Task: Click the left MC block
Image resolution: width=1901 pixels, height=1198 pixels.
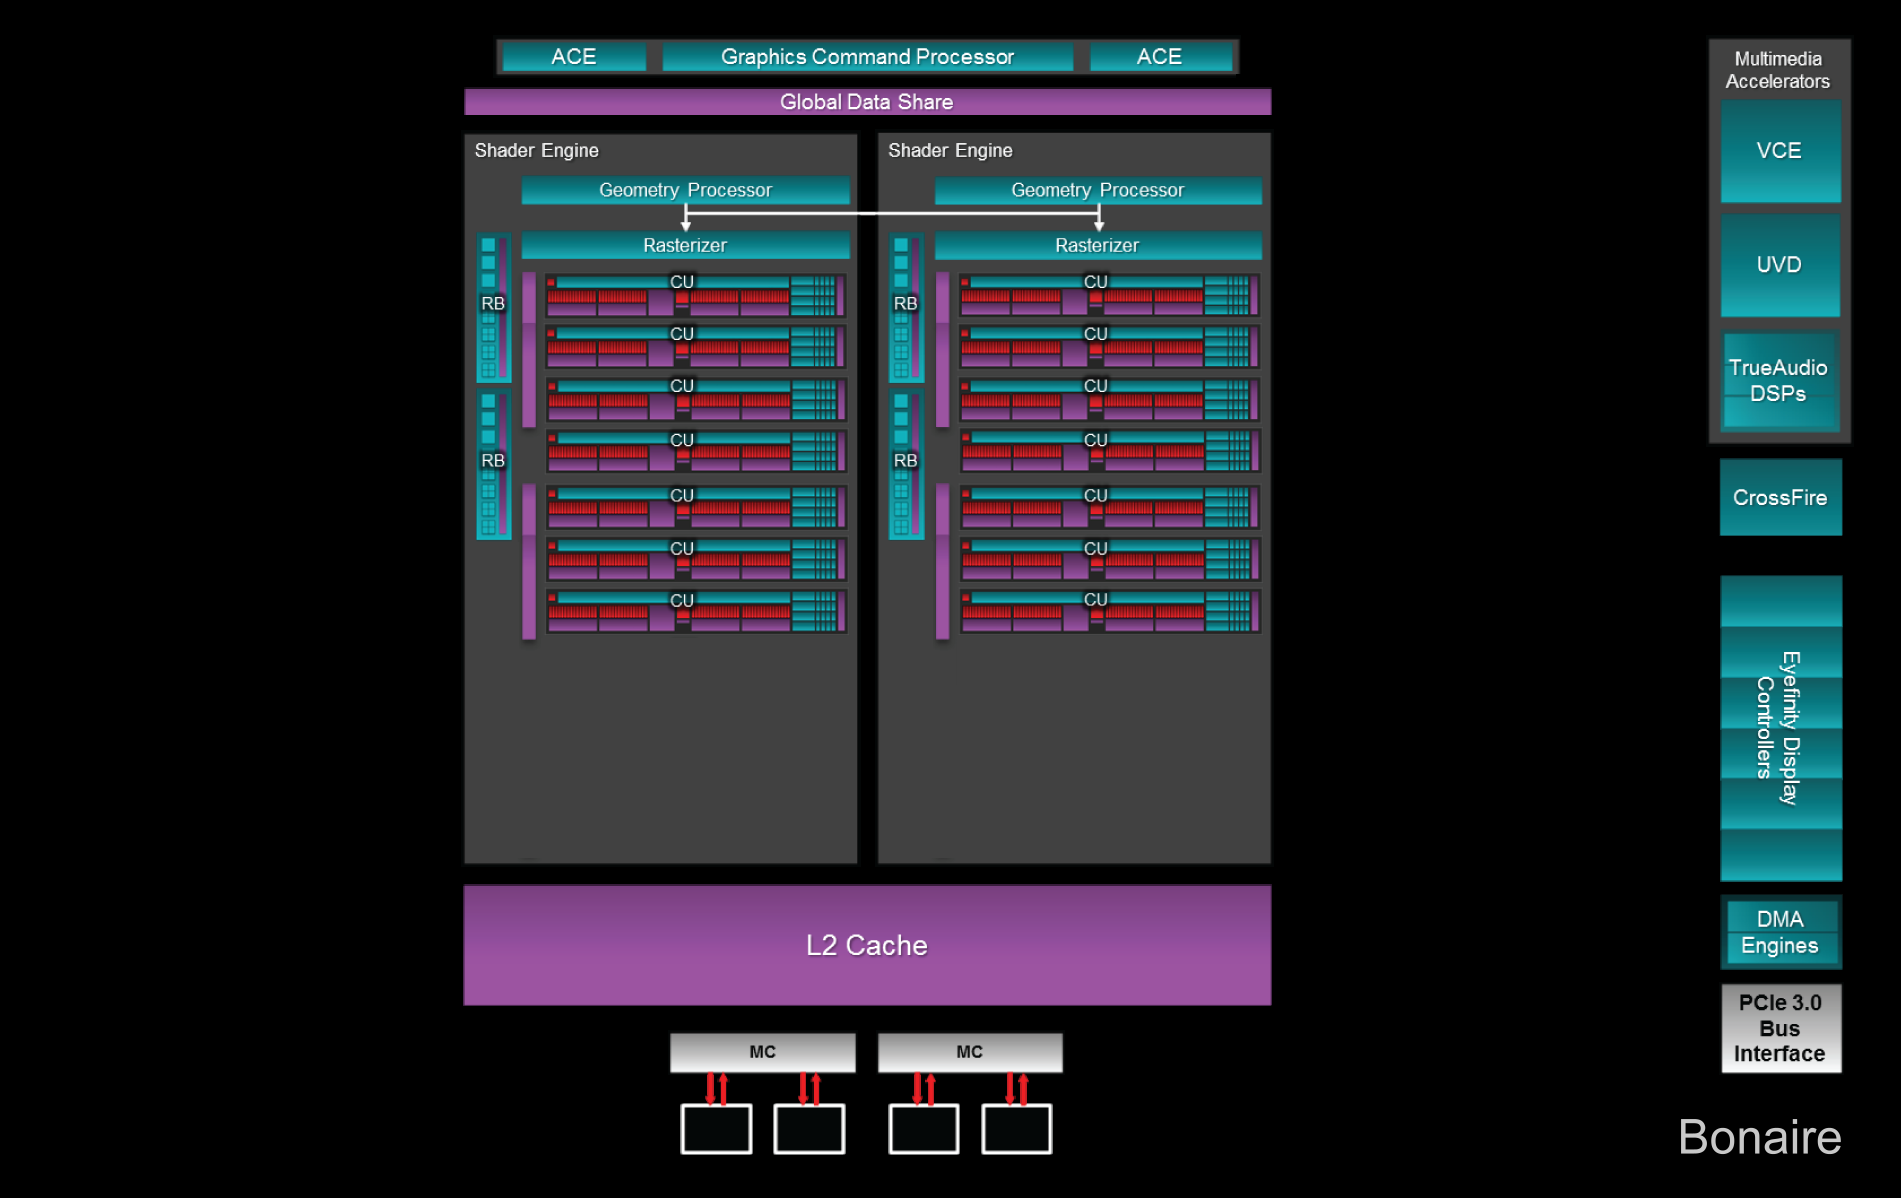Action: 762,1052
